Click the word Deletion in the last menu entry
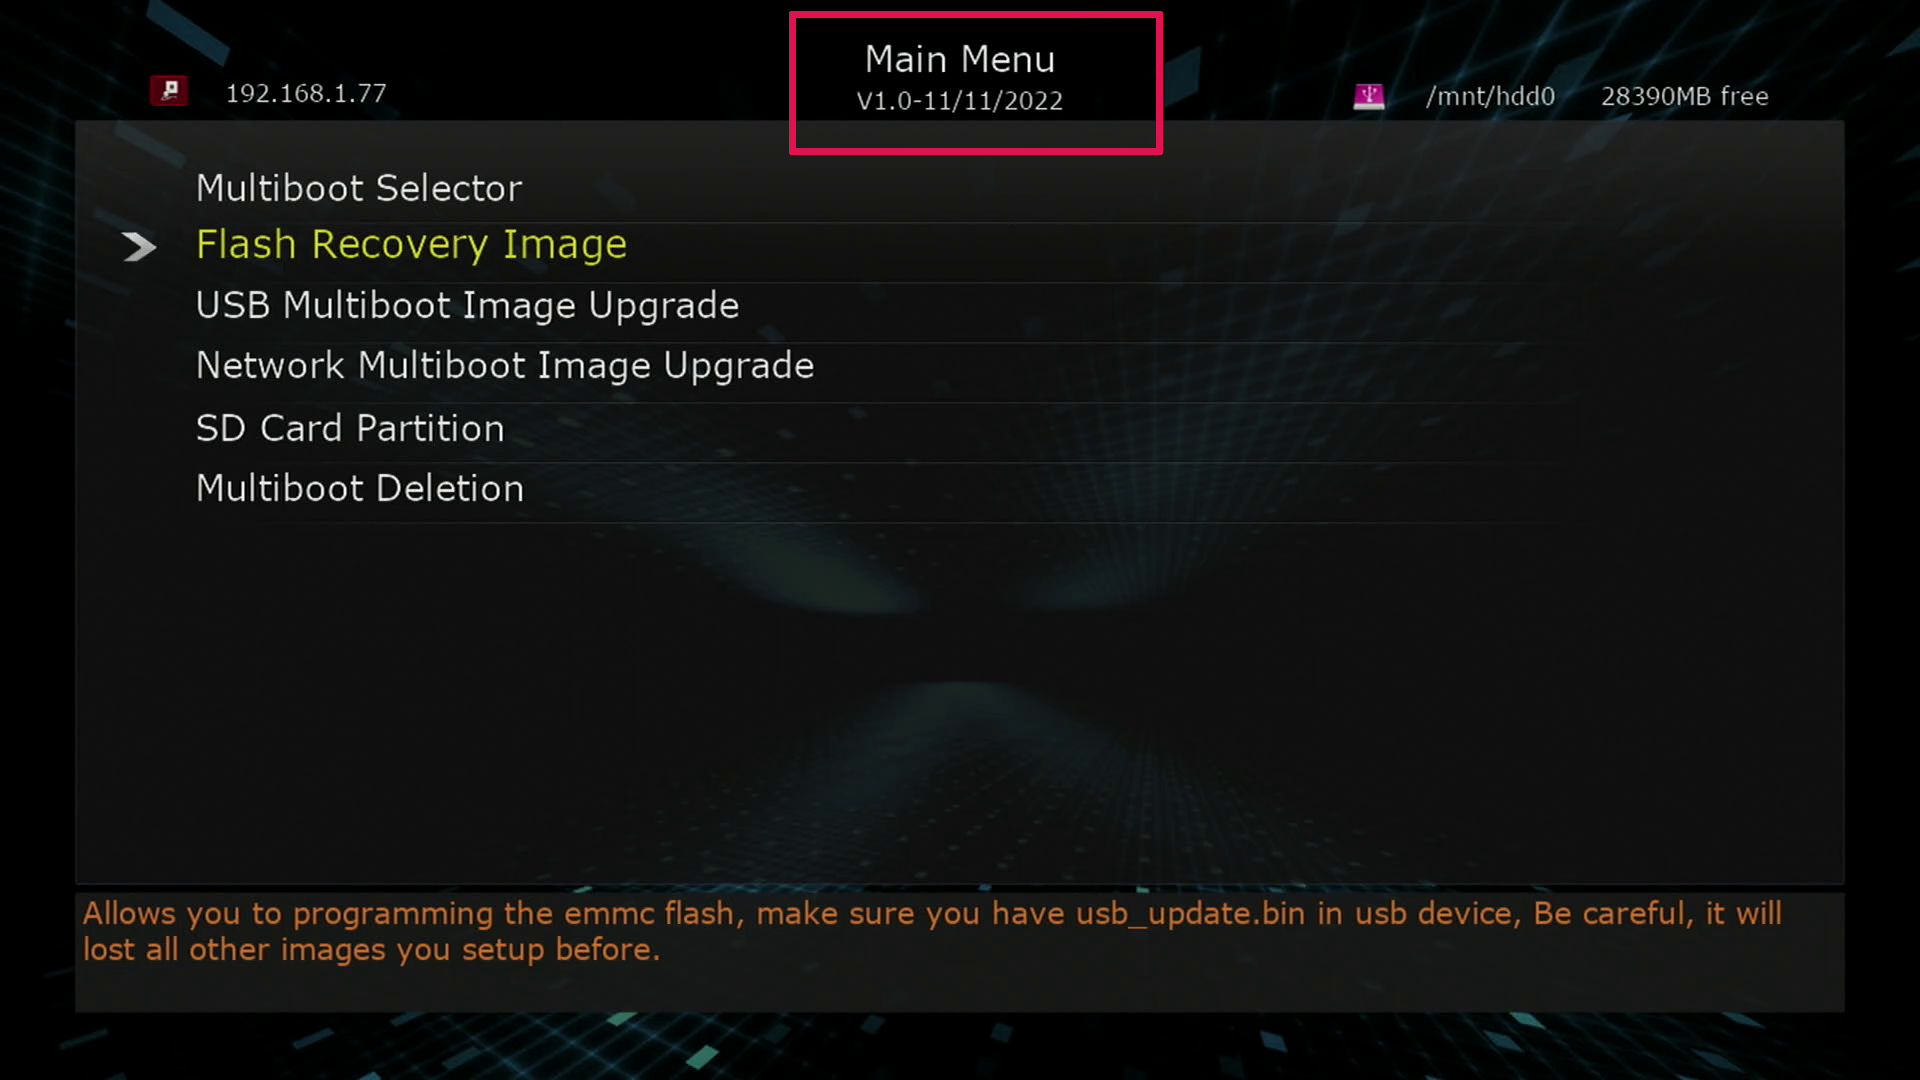This screenshot has height=1080, width=1920. coord(450,488)
